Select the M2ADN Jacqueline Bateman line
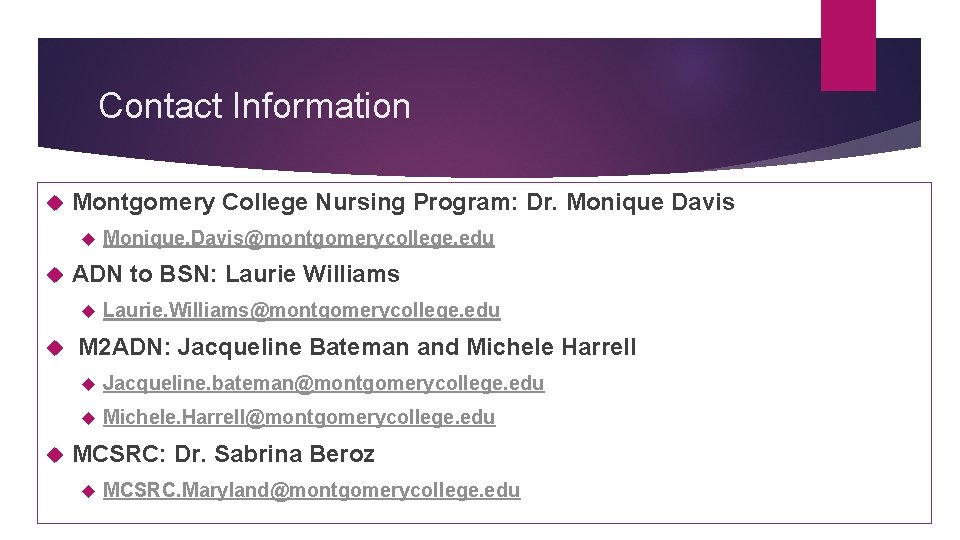Viewport: 960px width, 540px height. pos(358,347)
